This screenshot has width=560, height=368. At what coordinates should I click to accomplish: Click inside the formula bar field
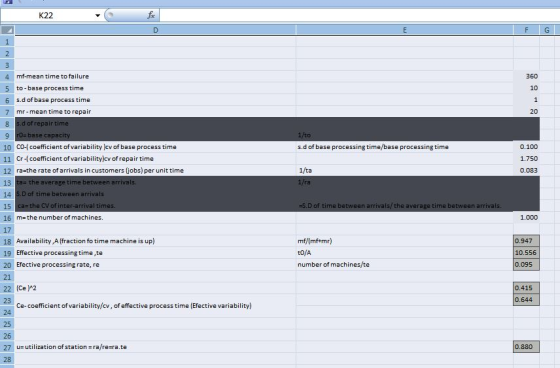360,15
